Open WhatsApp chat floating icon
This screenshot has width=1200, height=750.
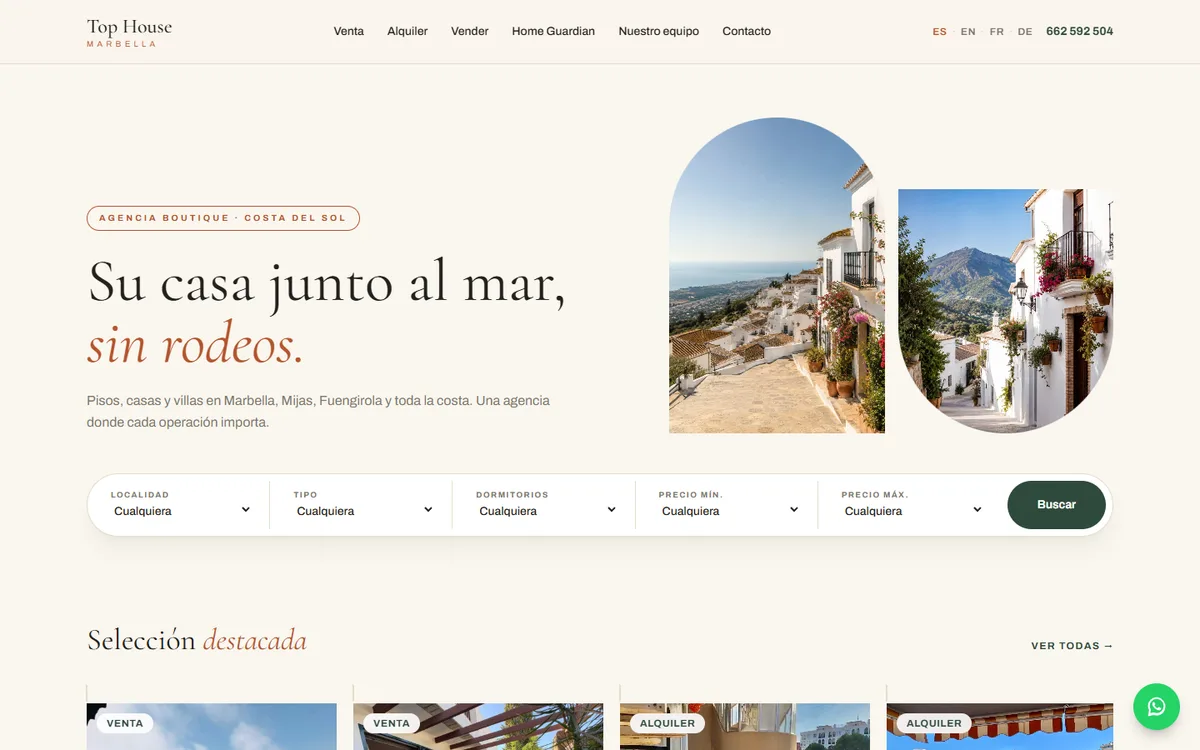click(1156, 707)
